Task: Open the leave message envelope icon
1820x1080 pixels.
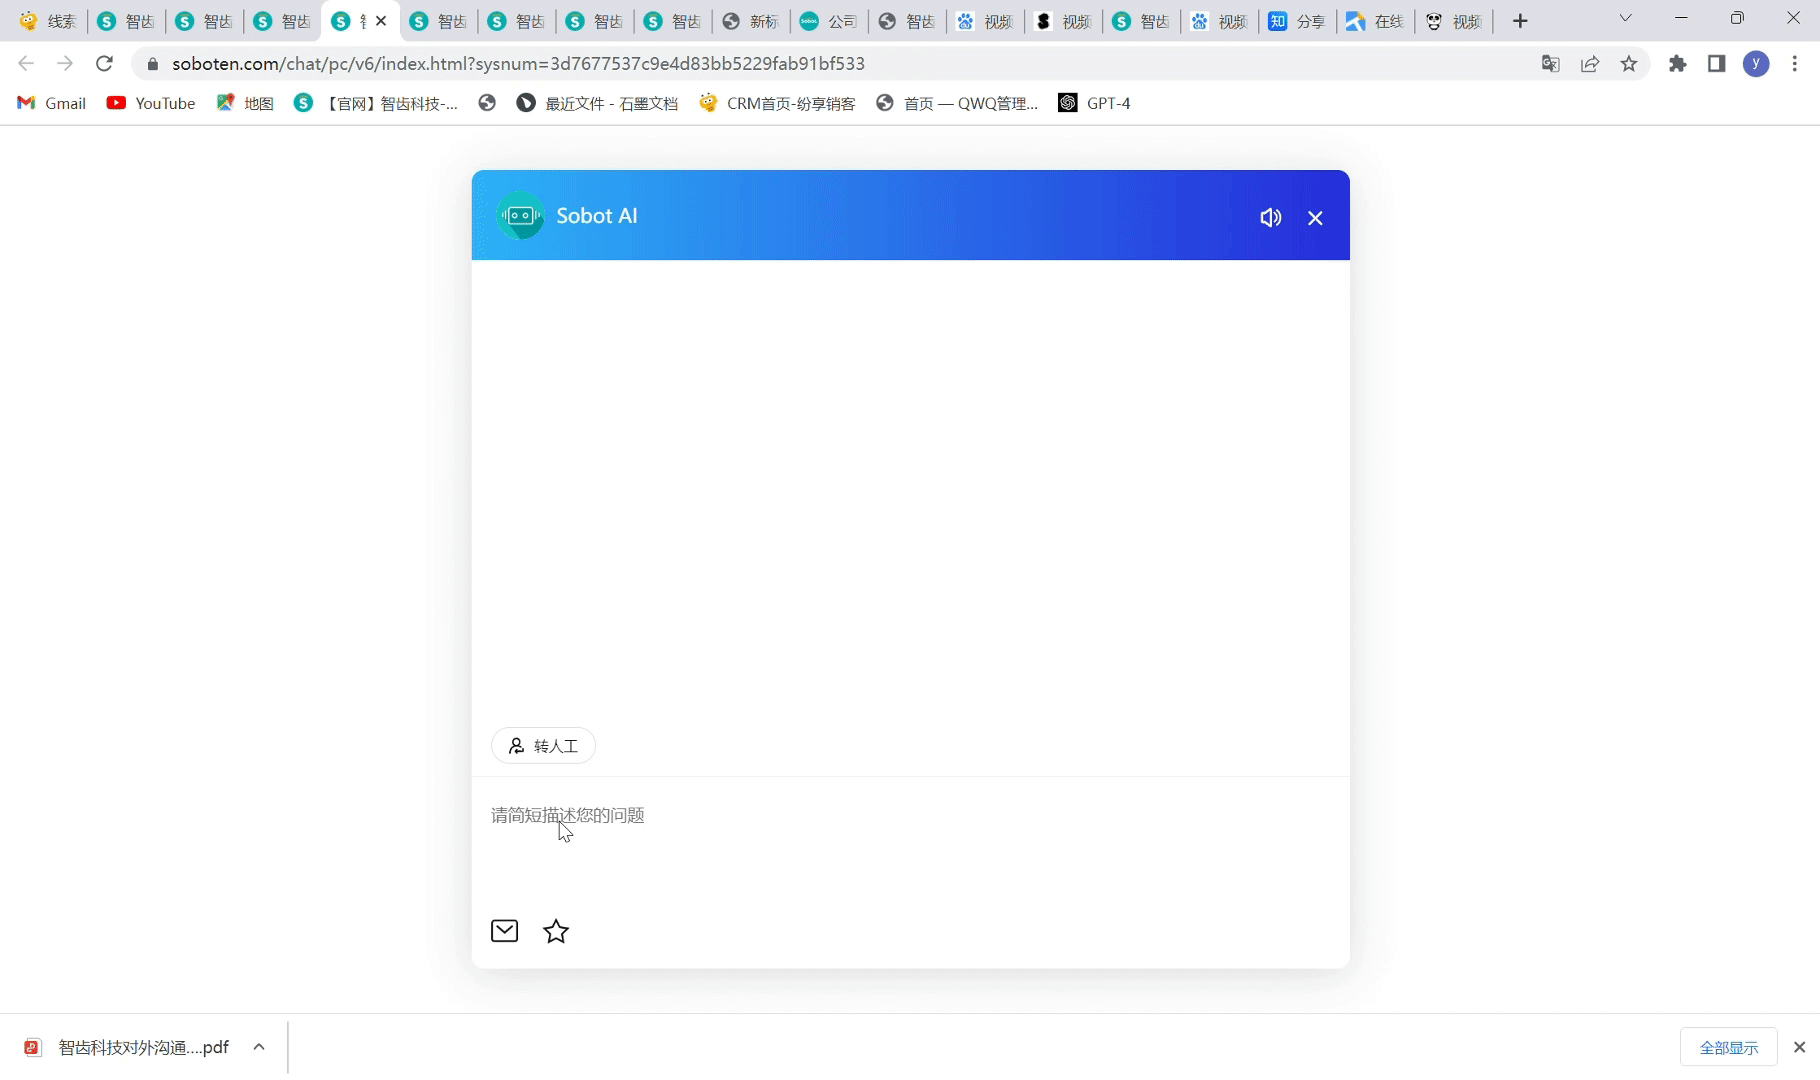Action: (x=505, y=931)
